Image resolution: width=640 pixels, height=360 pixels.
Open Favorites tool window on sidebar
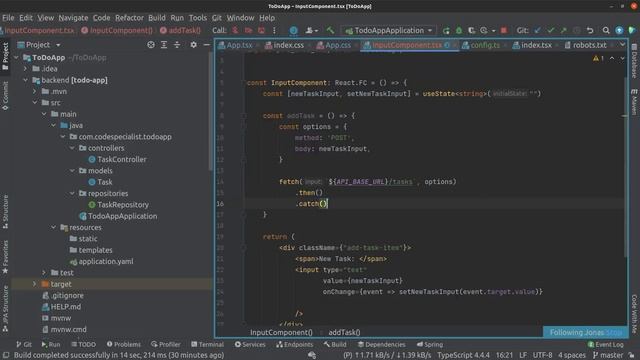click(x=5, y=257)
